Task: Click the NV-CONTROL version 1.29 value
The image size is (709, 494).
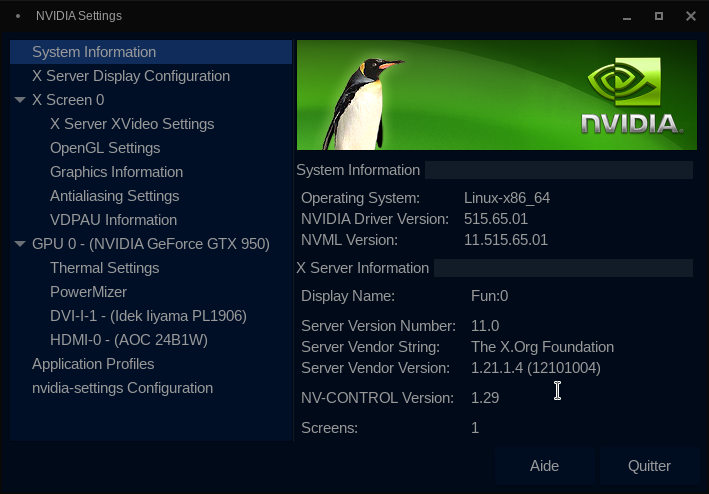Action: tap(485, 398)
